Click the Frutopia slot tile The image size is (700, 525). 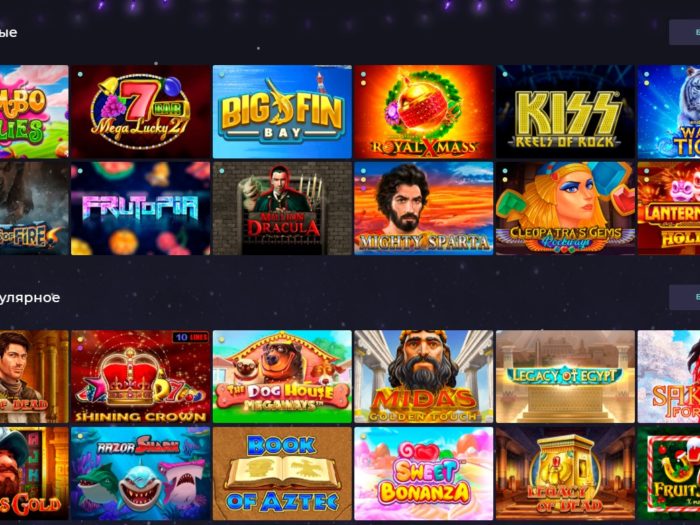[141, 208]
